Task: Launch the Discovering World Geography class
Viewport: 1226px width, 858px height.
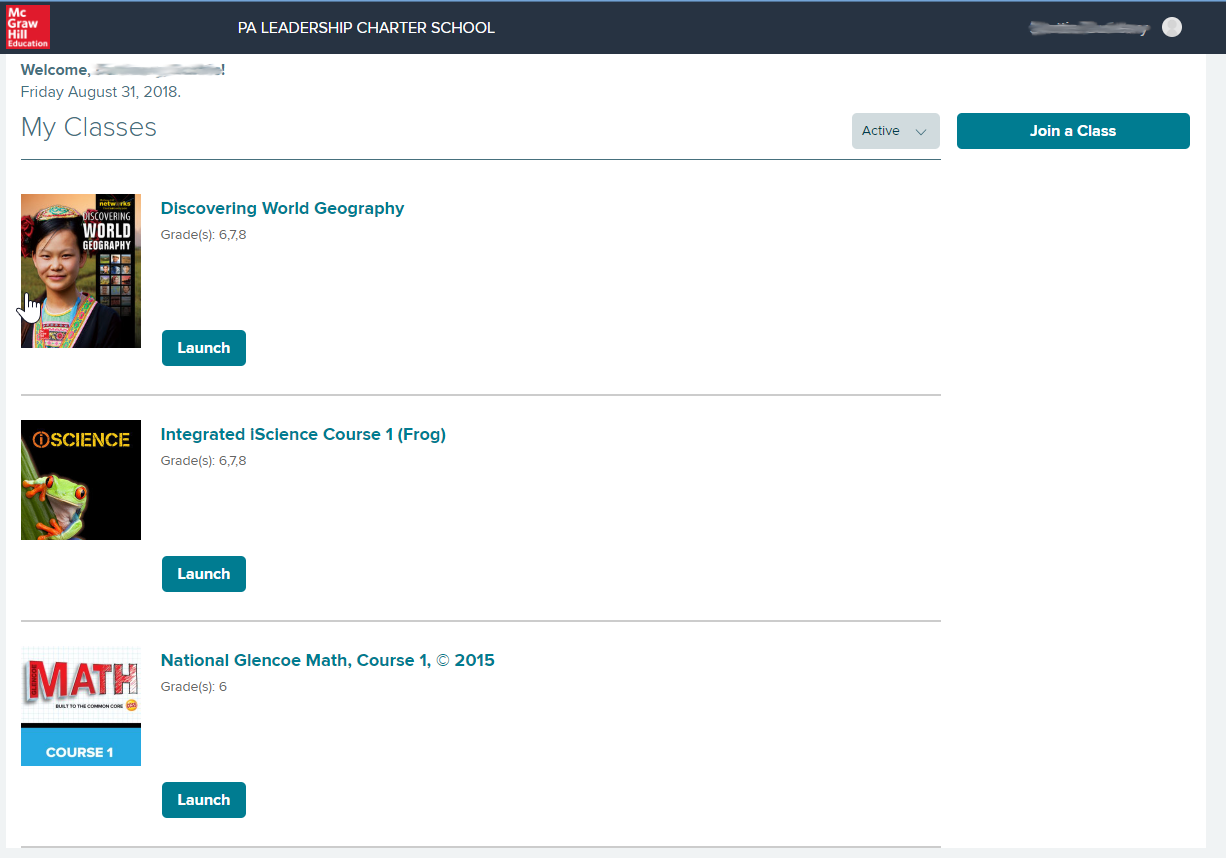Action: 204,348
